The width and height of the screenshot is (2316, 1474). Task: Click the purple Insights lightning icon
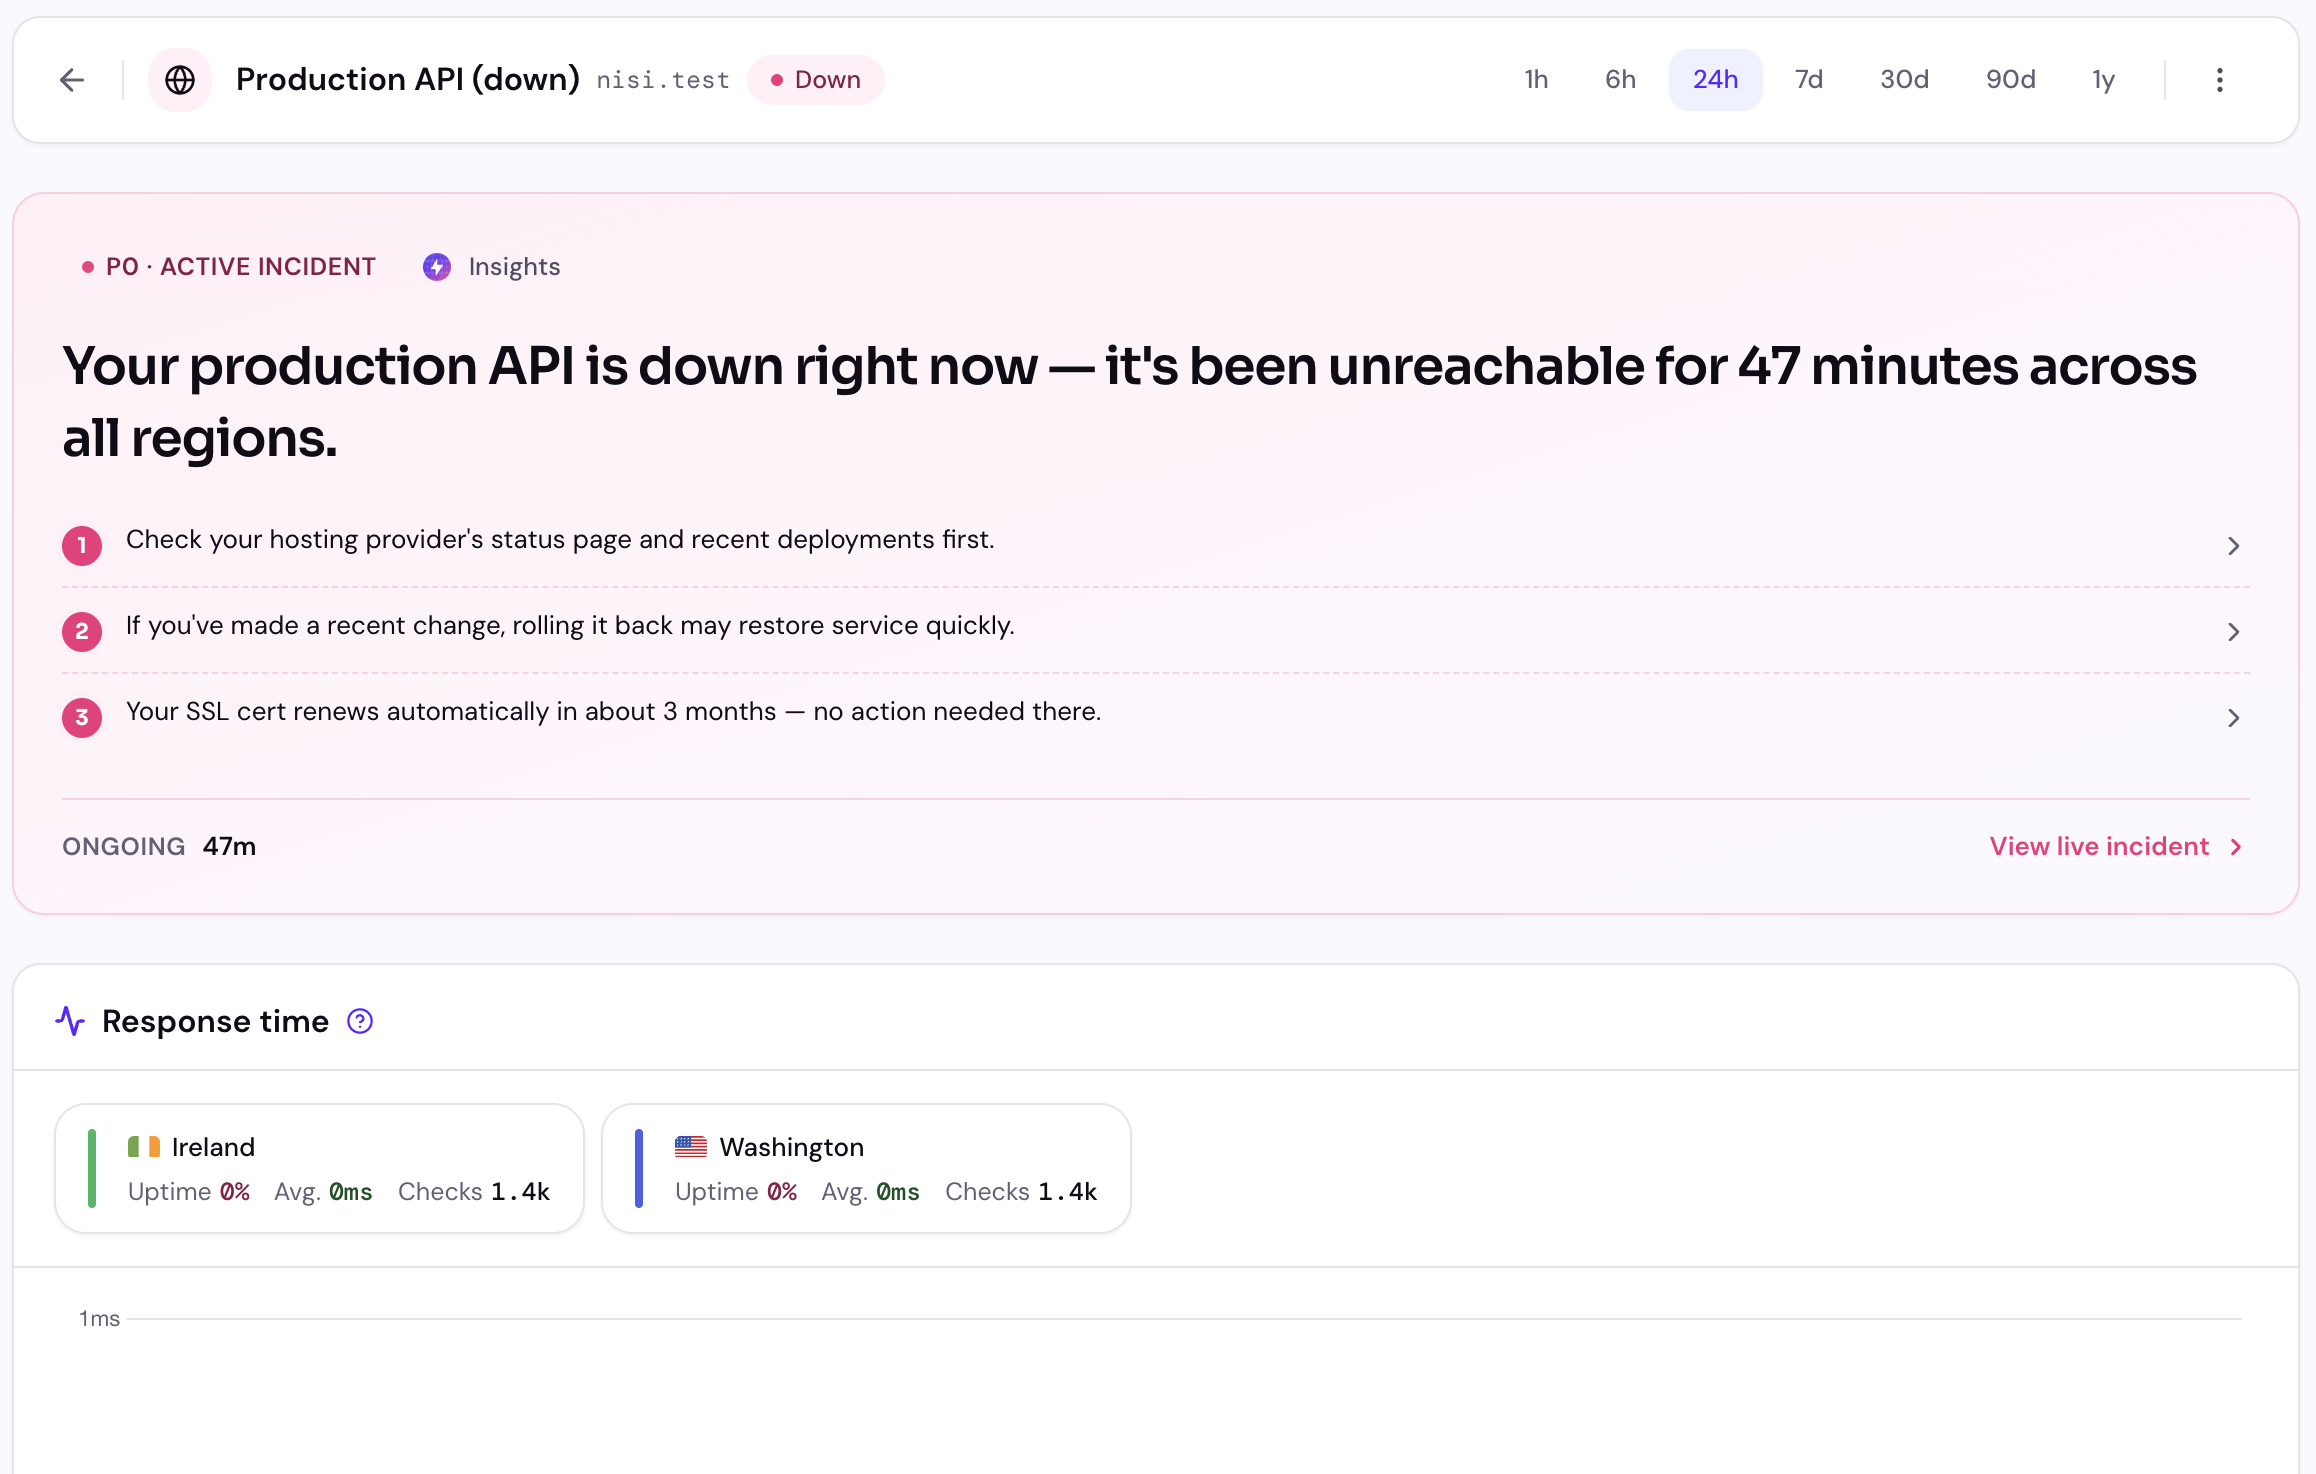pos(437,267)
